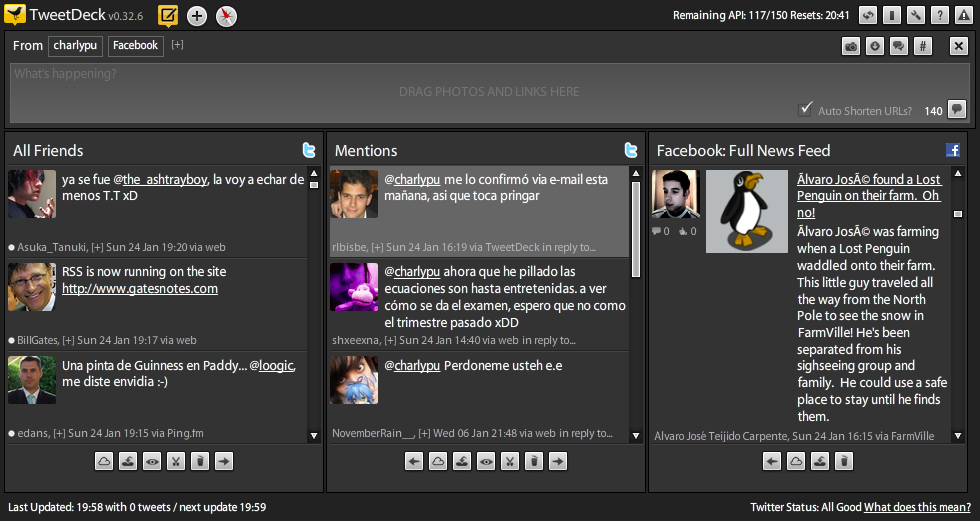Viewport: 980px width, 521px height.
Task: Open the Lost Penguin story title link
Action: click(869, 196)
